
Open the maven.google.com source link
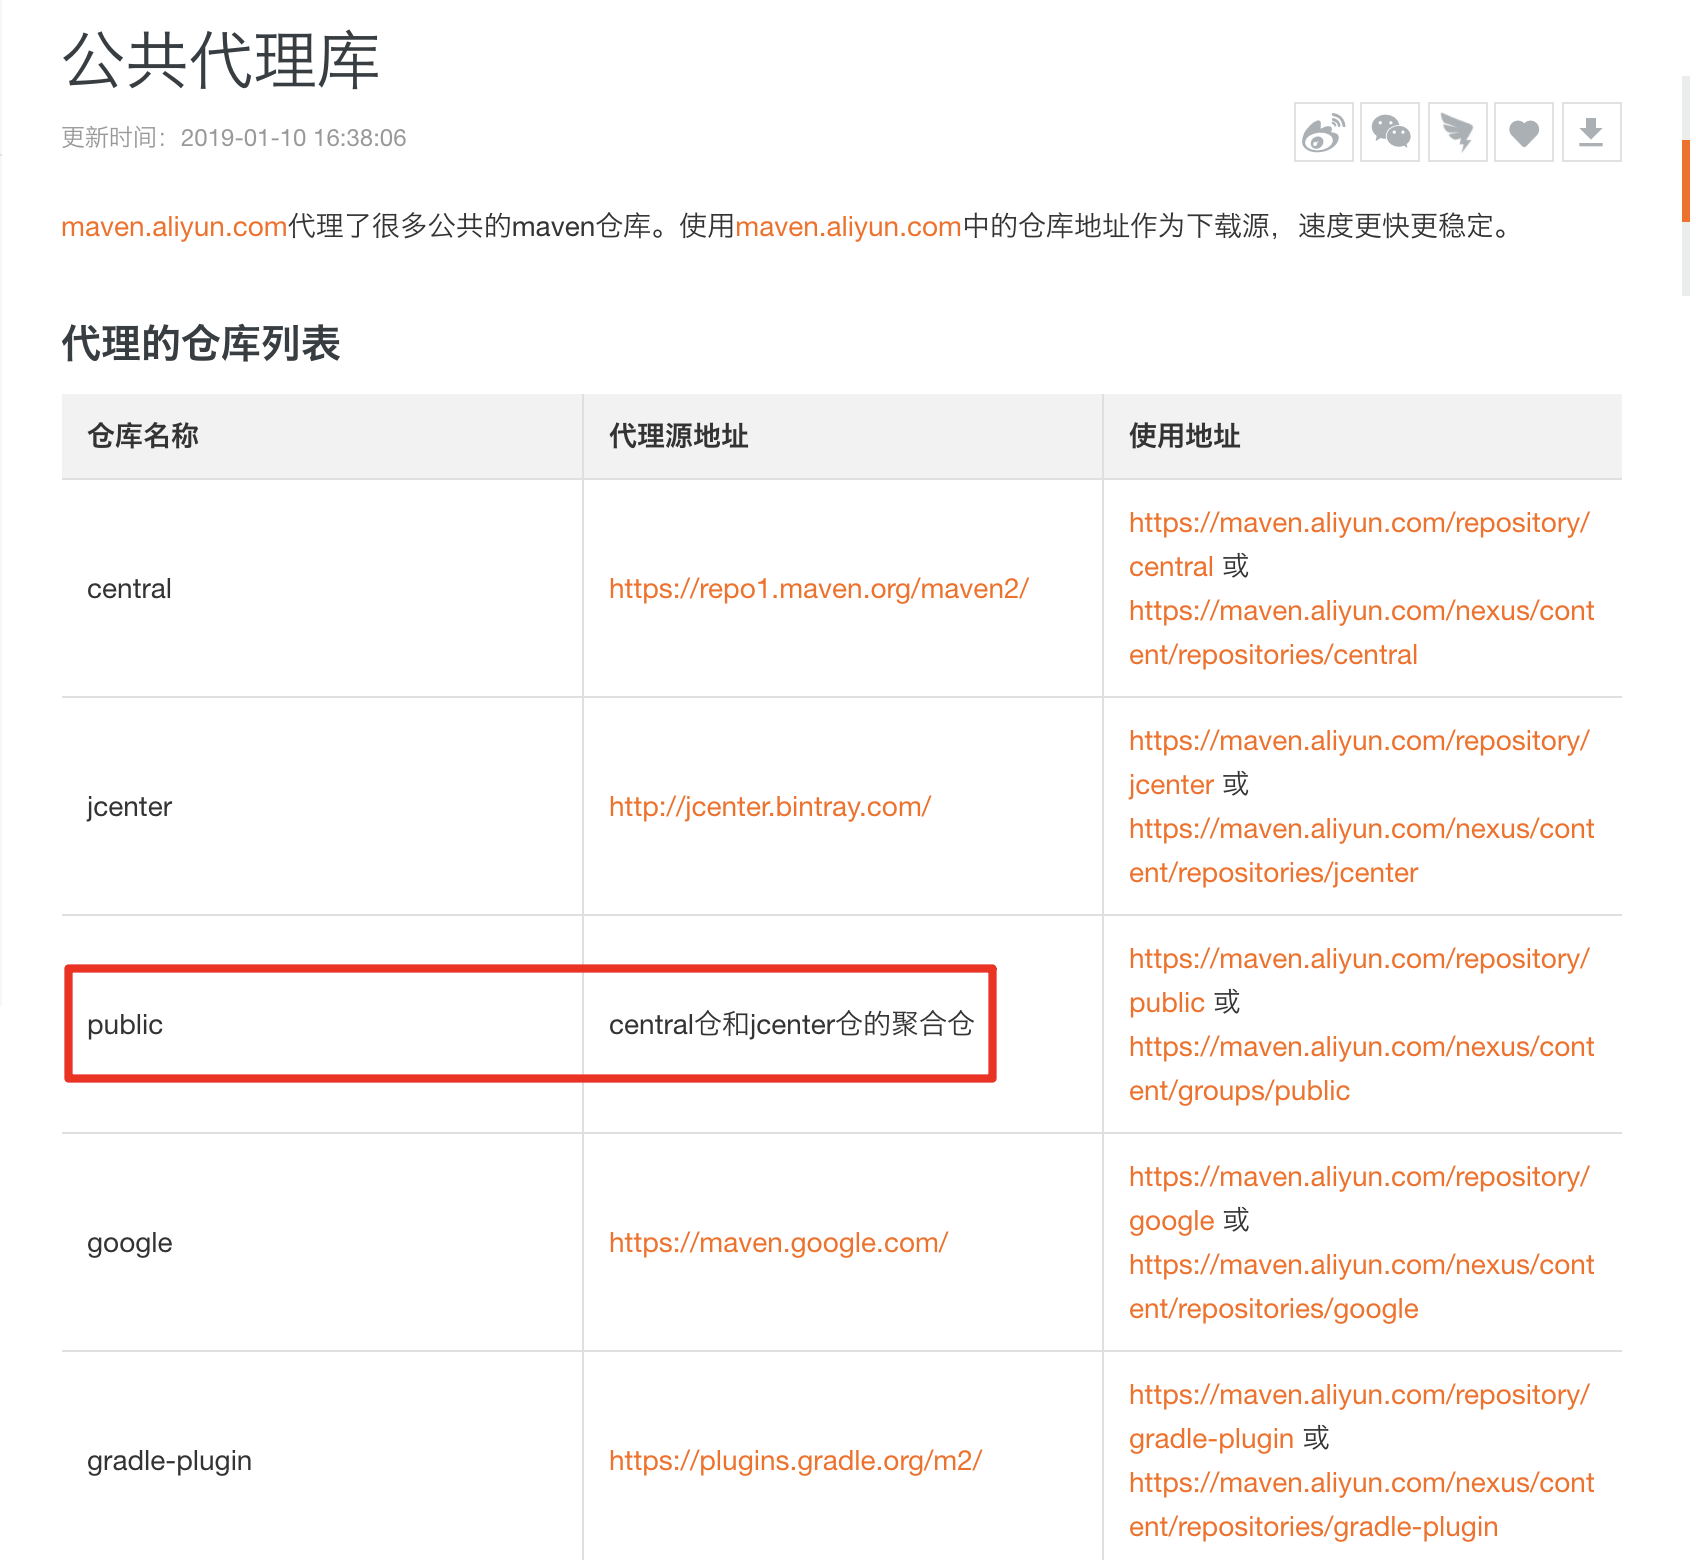[778, 1242]
